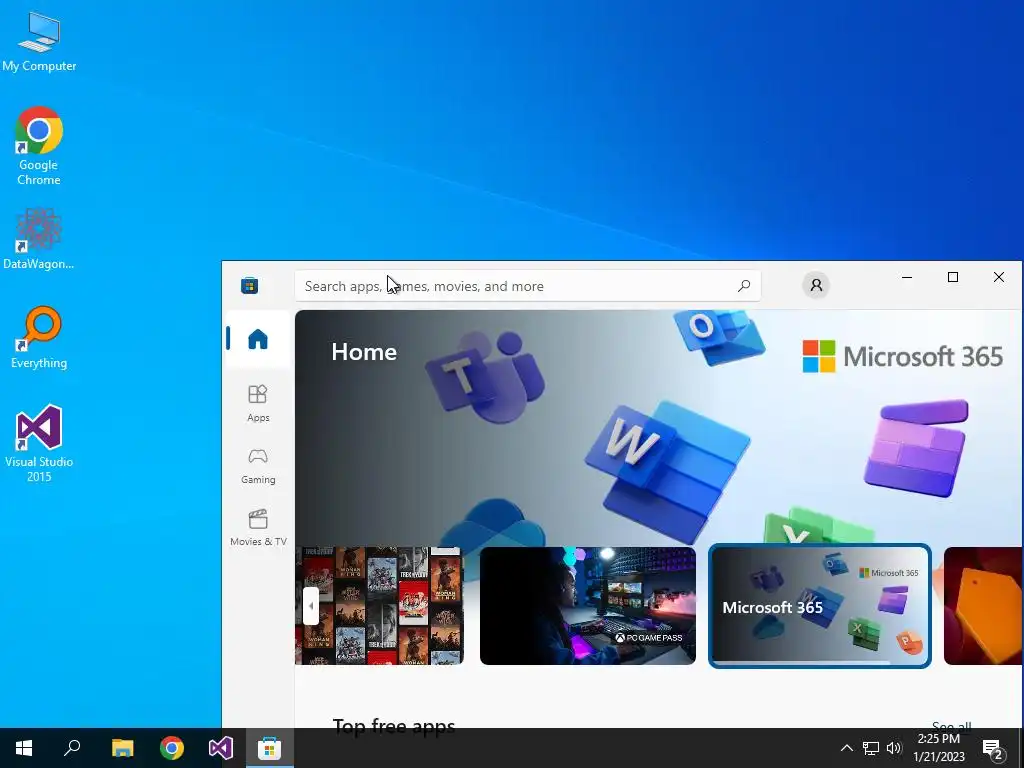Viewport: 1024px width, 768px height.
Task: Click the Microsoft Store taskbar icon
Action: coord(270,748)
